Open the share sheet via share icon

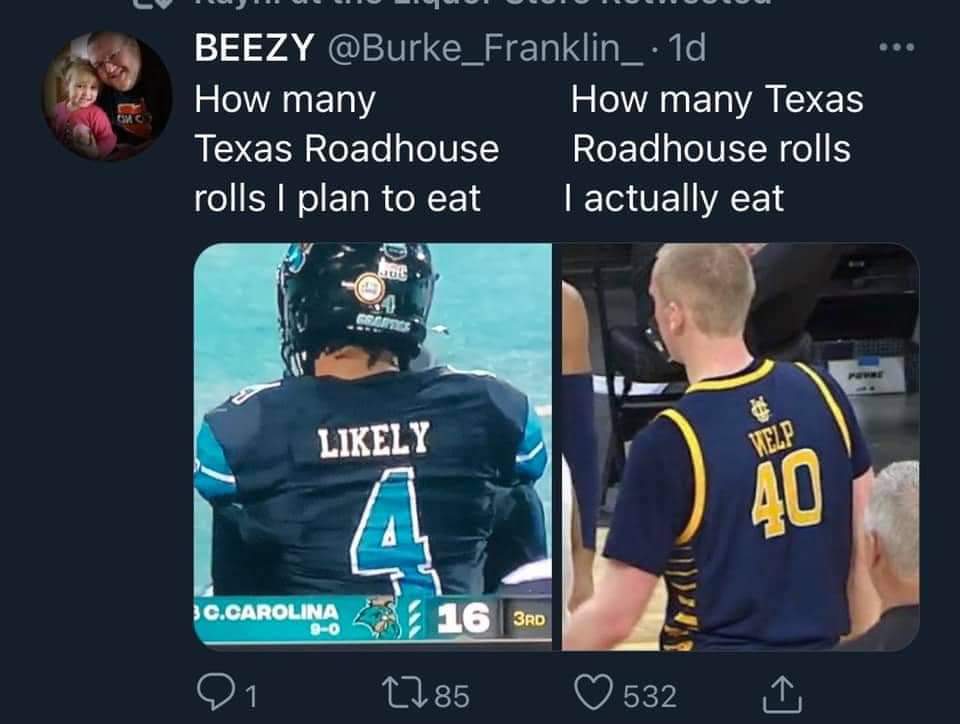tap(782, 695)
